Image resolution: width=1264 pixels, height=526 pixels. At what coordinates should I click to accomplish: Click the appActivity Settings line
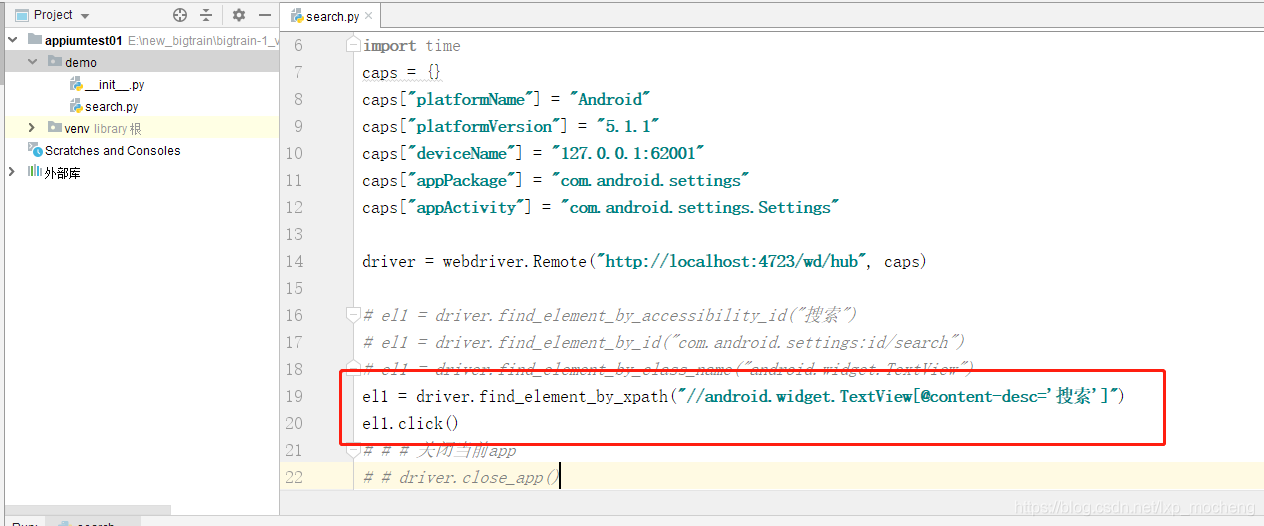coord(601,208)
